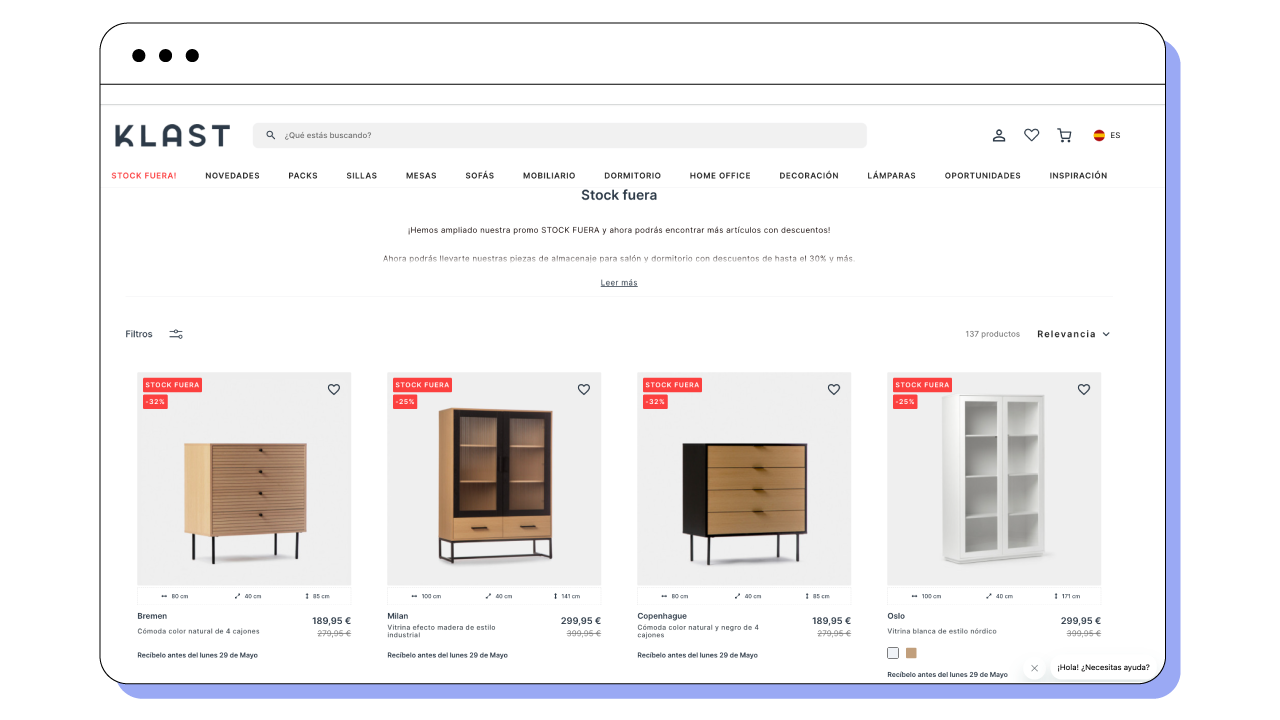This screenshot has height=720, width=1280.
Task: Expand the Filtros panel
Action: 138,333
